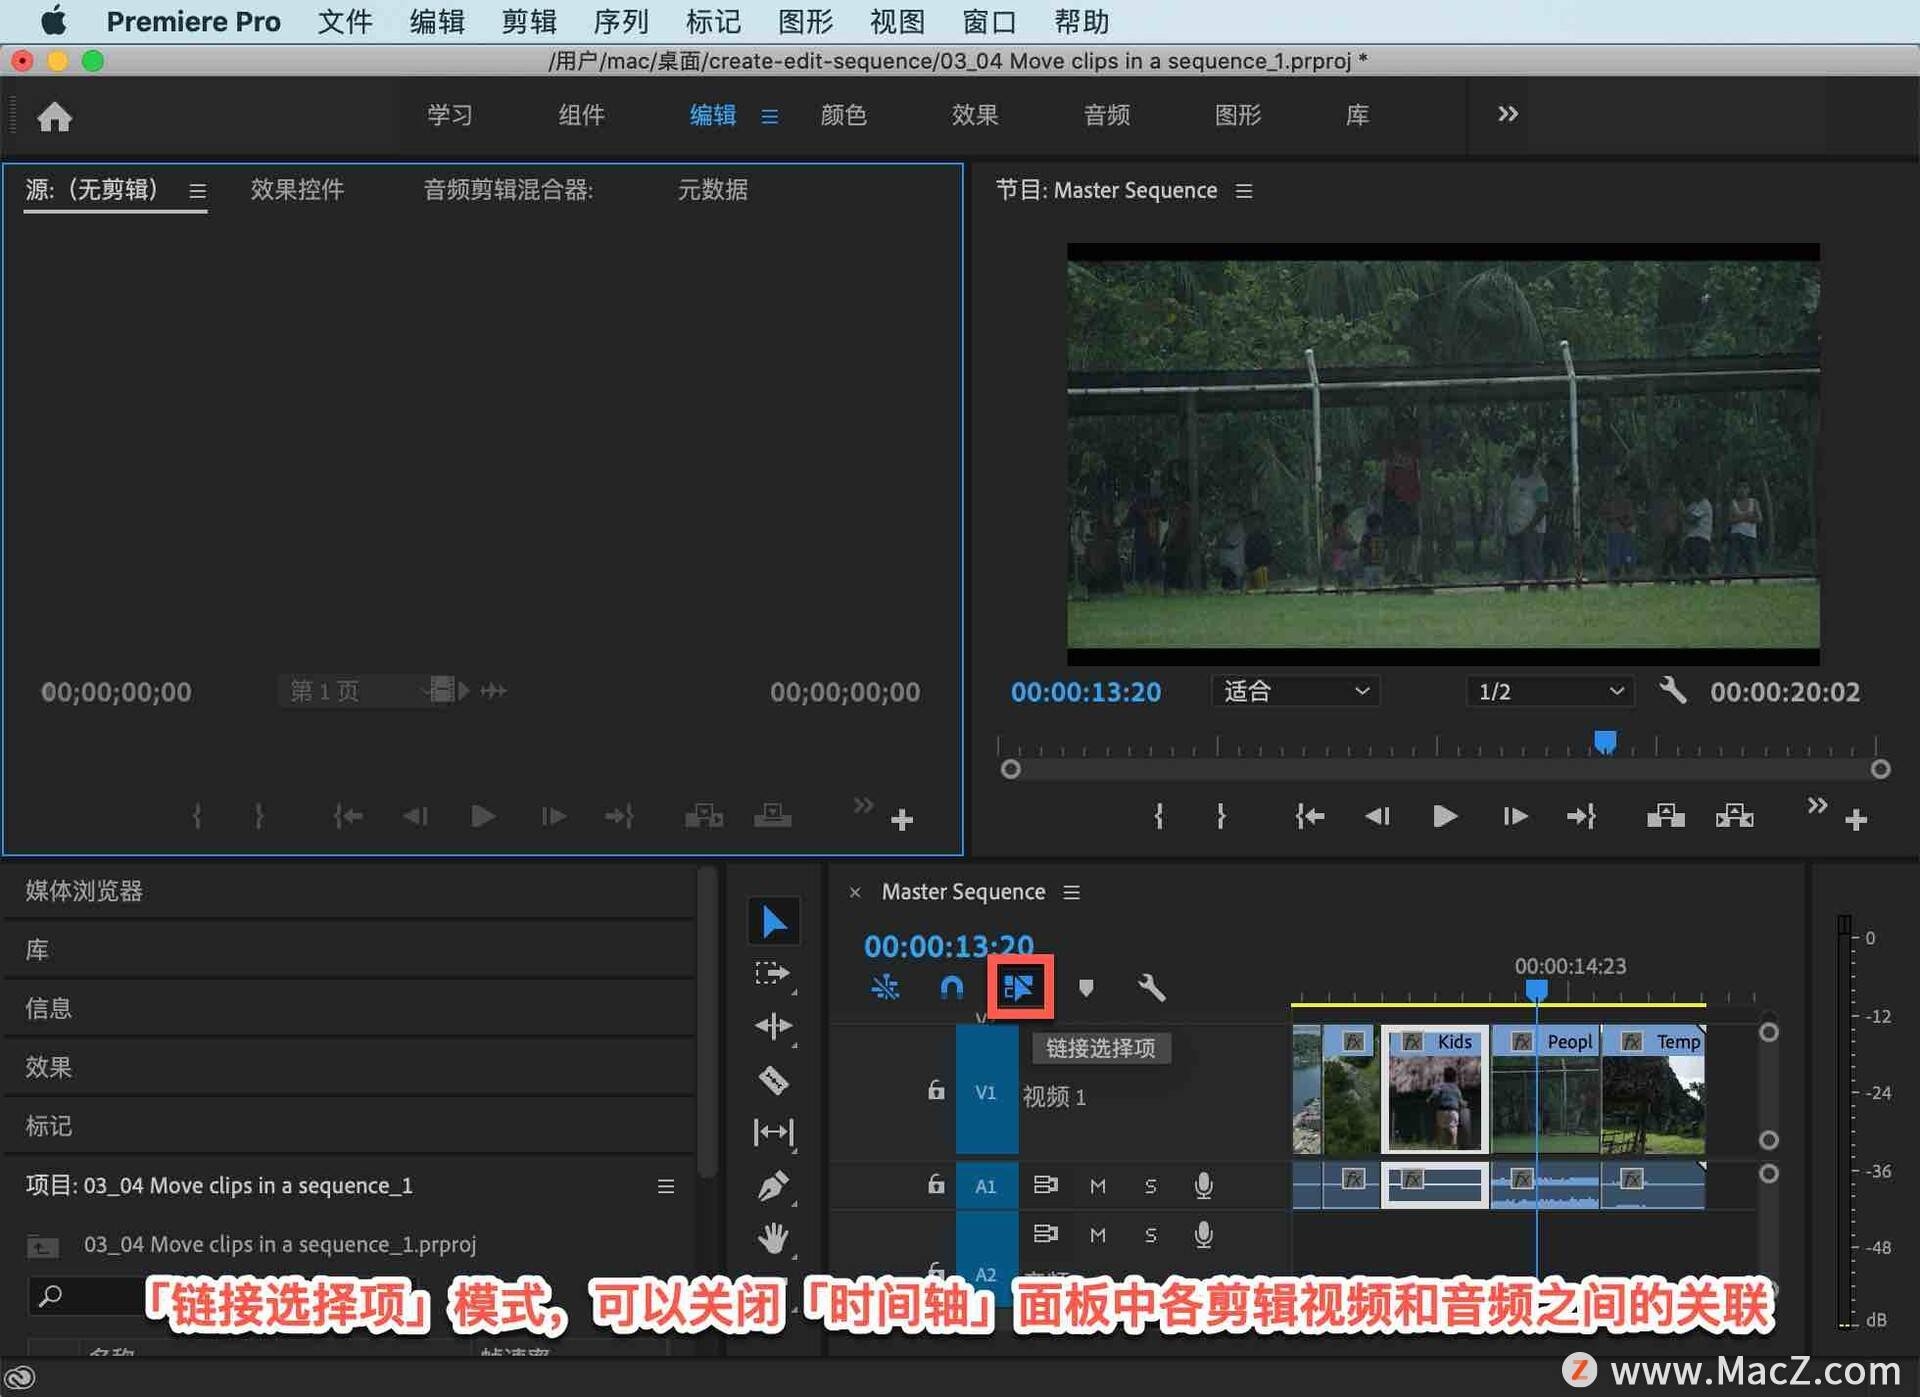1920x1397 pixels.
Task: Switch workspace to 颜色
Action: (x=843, y=115)
